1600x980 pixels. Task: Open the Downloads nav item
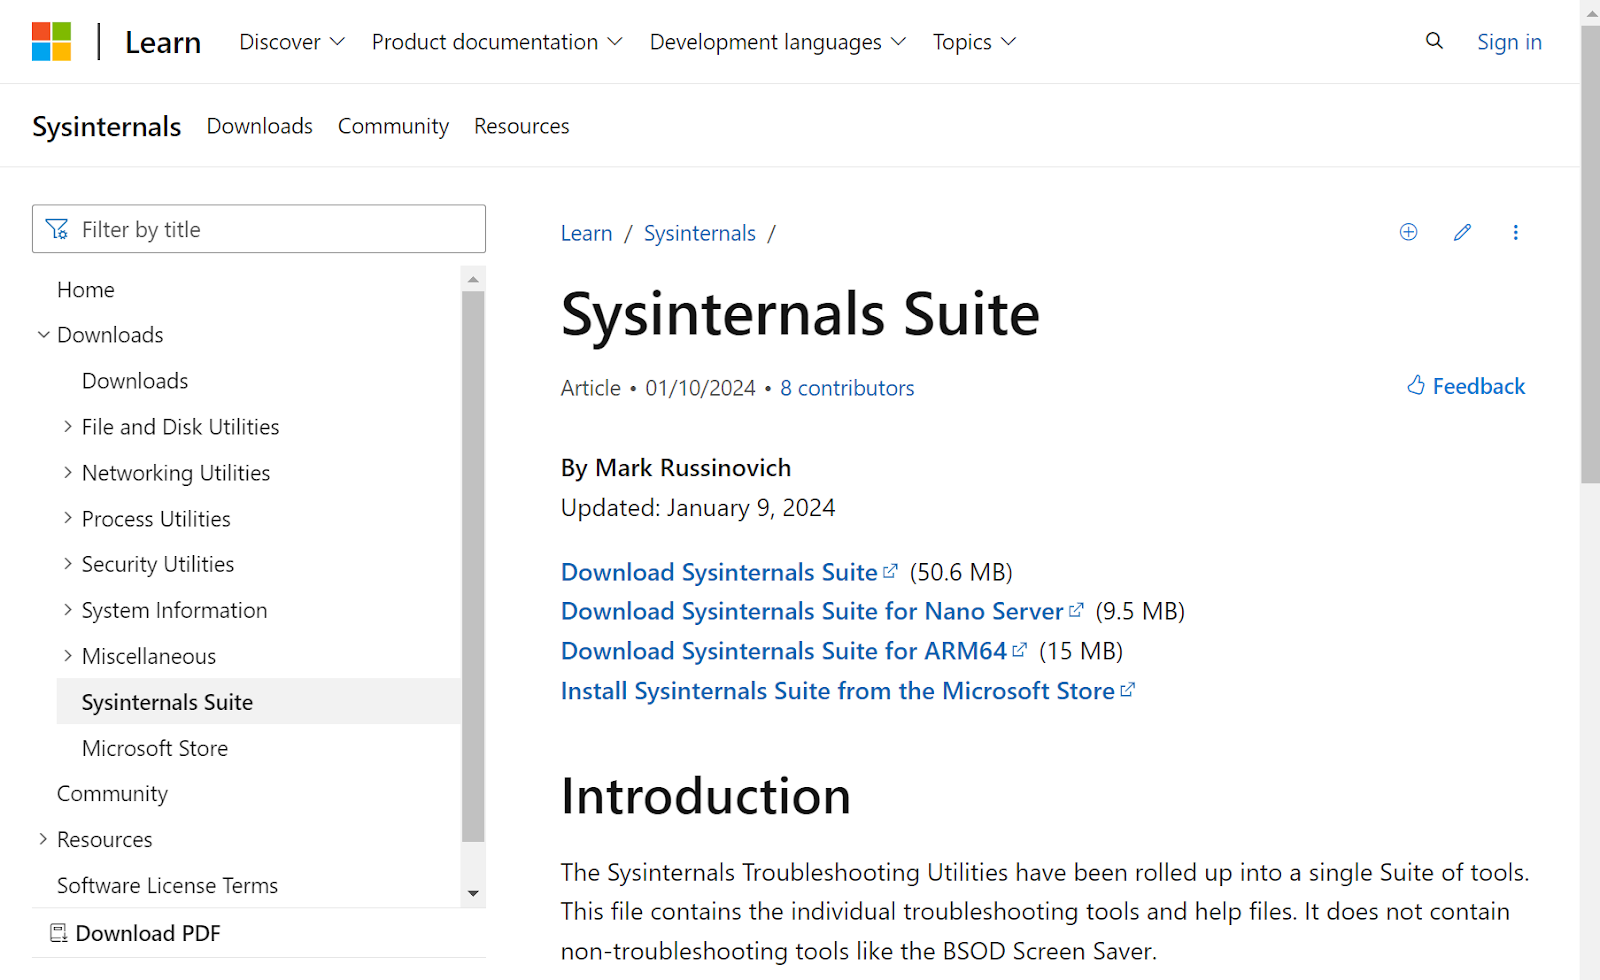pyautogui.click(x=260, y=126)
